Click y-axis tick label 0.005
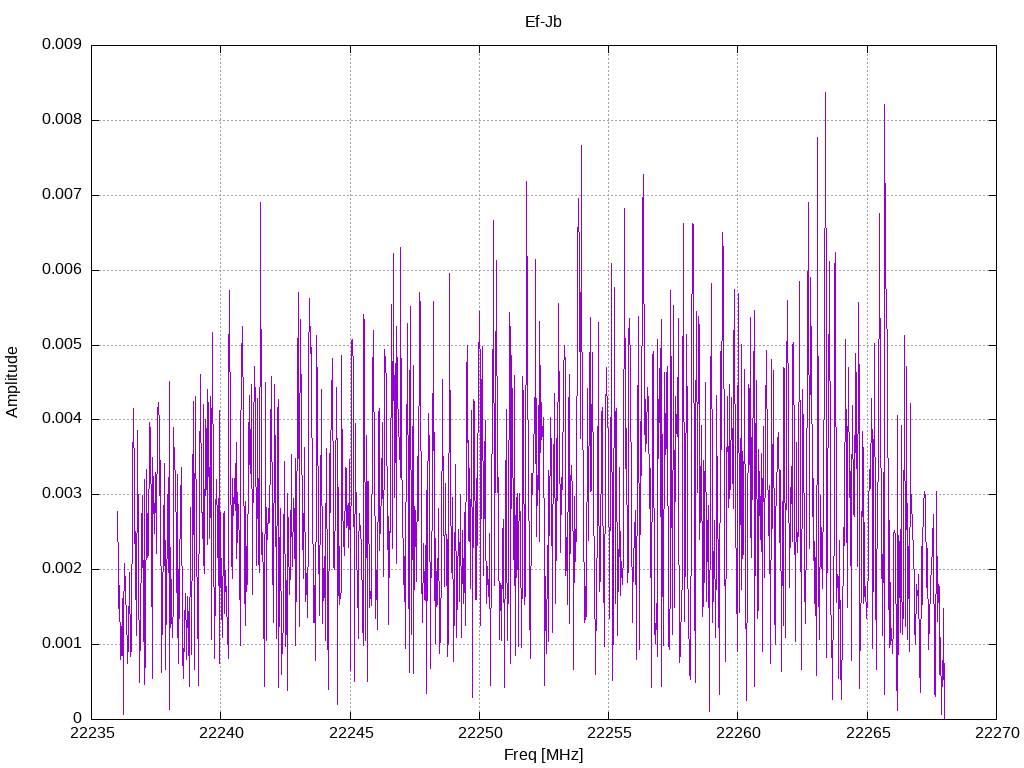The image size is (1024, 768). [x=62, y=344]
